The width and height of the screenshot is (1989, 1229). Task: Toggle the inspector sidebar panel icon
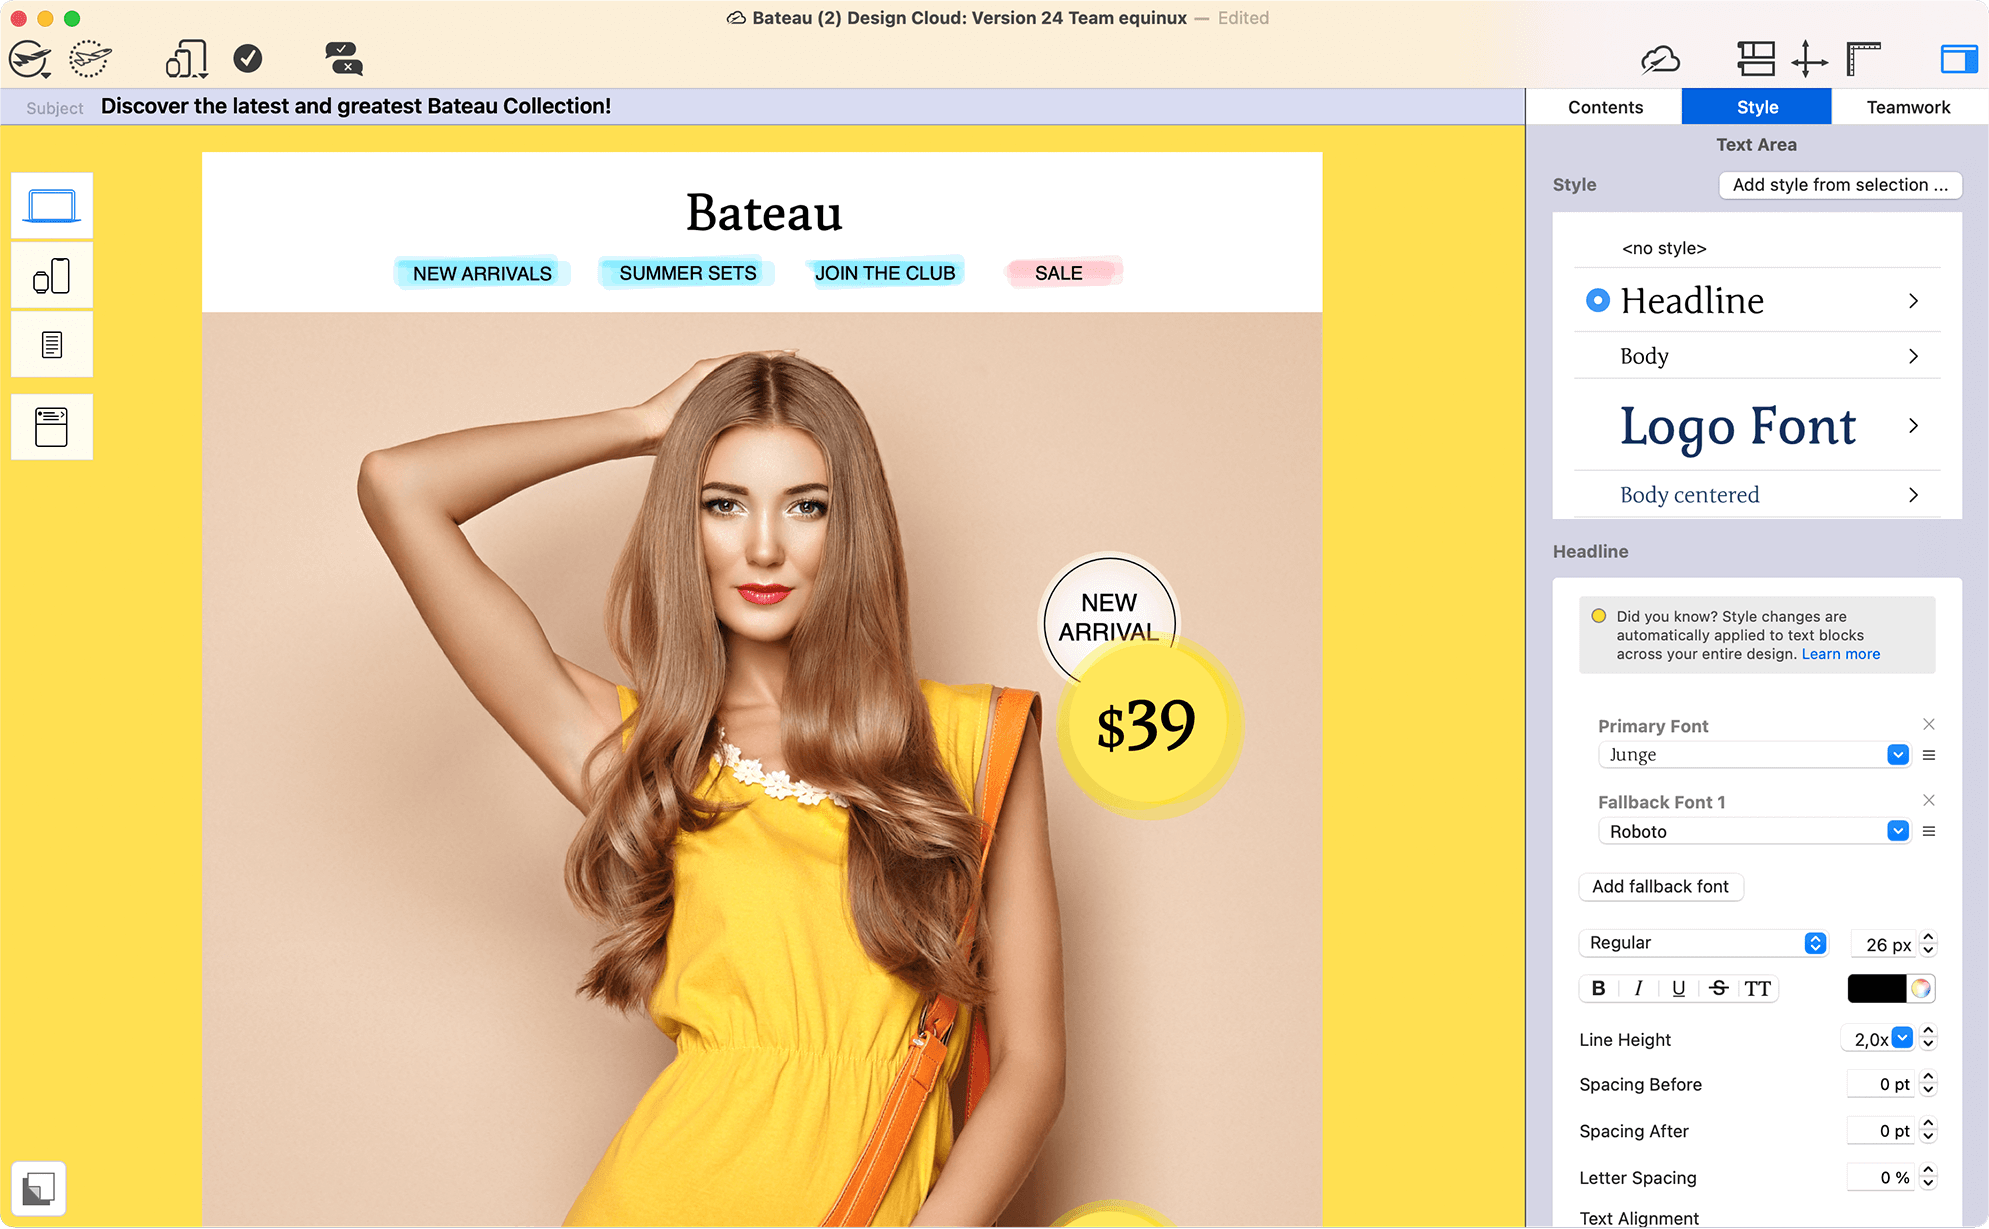[x=1959, y=59]
